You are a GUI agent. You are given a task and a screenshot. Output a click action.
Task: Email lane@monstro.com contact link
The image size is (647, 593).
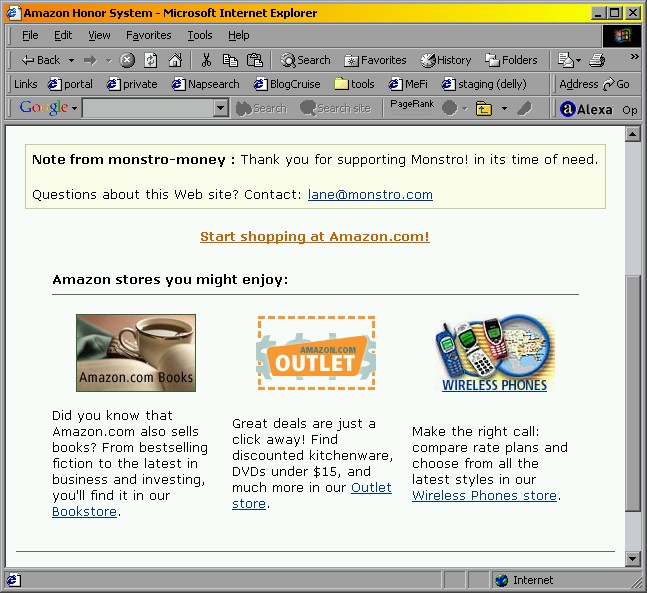[x=370, y=195]
